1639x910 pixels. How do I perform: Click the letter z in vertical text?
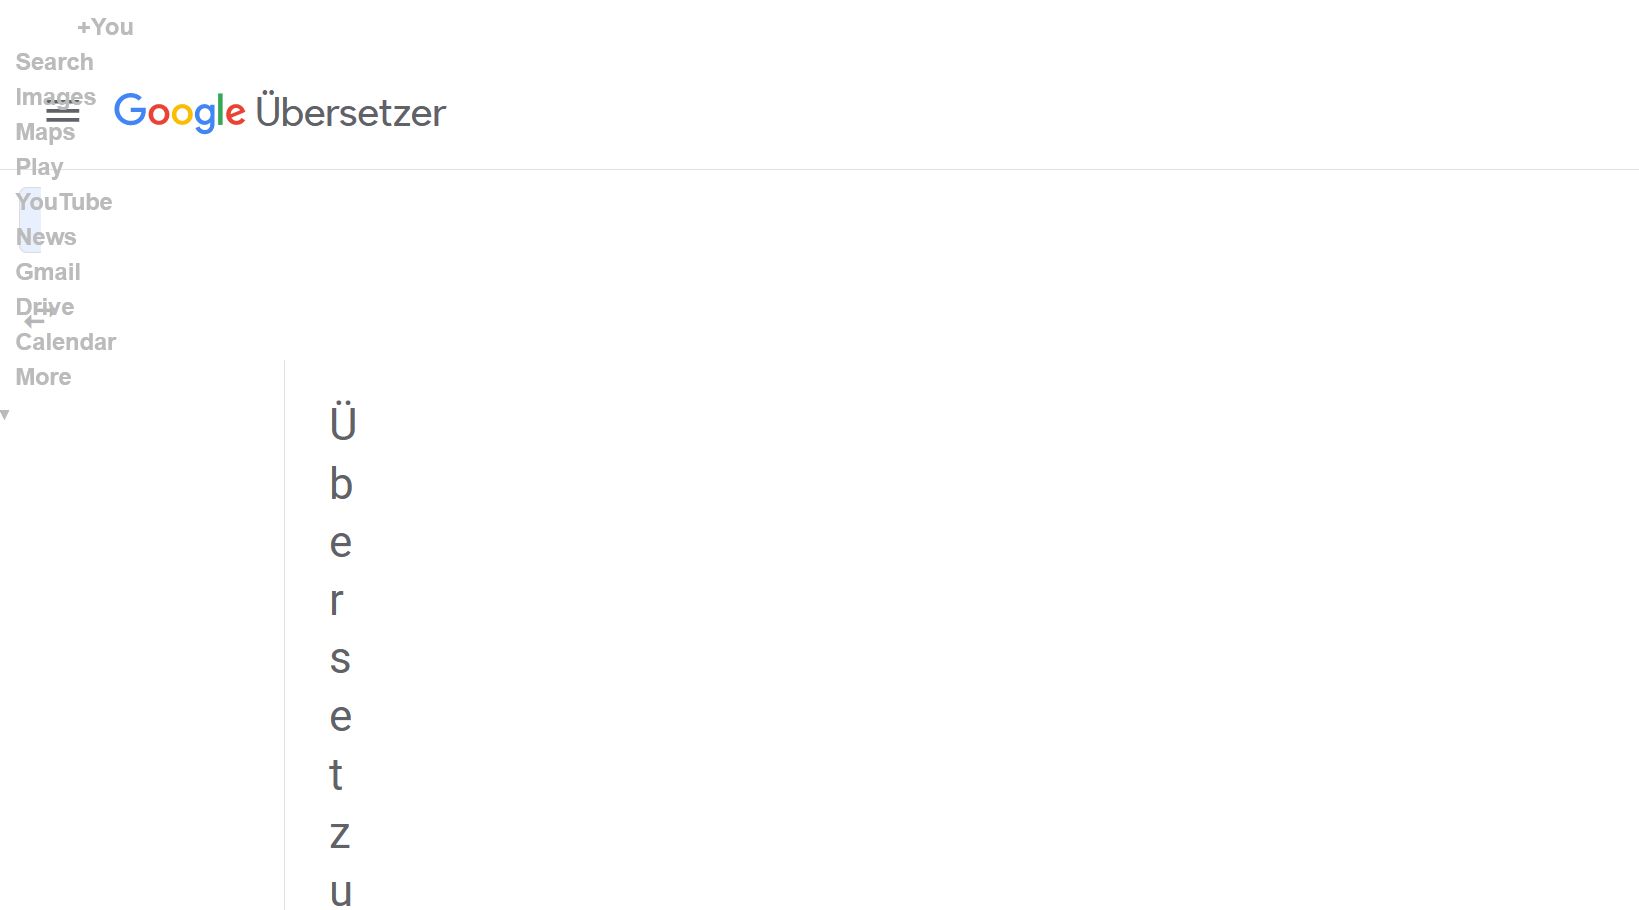[340, 833]
